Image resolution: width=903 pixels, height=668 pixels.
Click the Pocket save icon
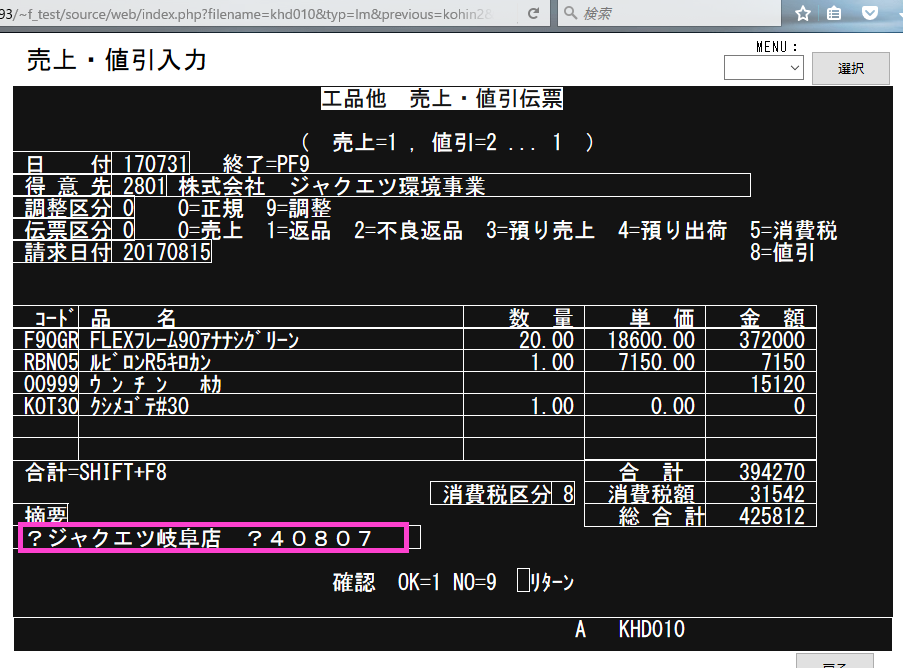pos(870,14)
